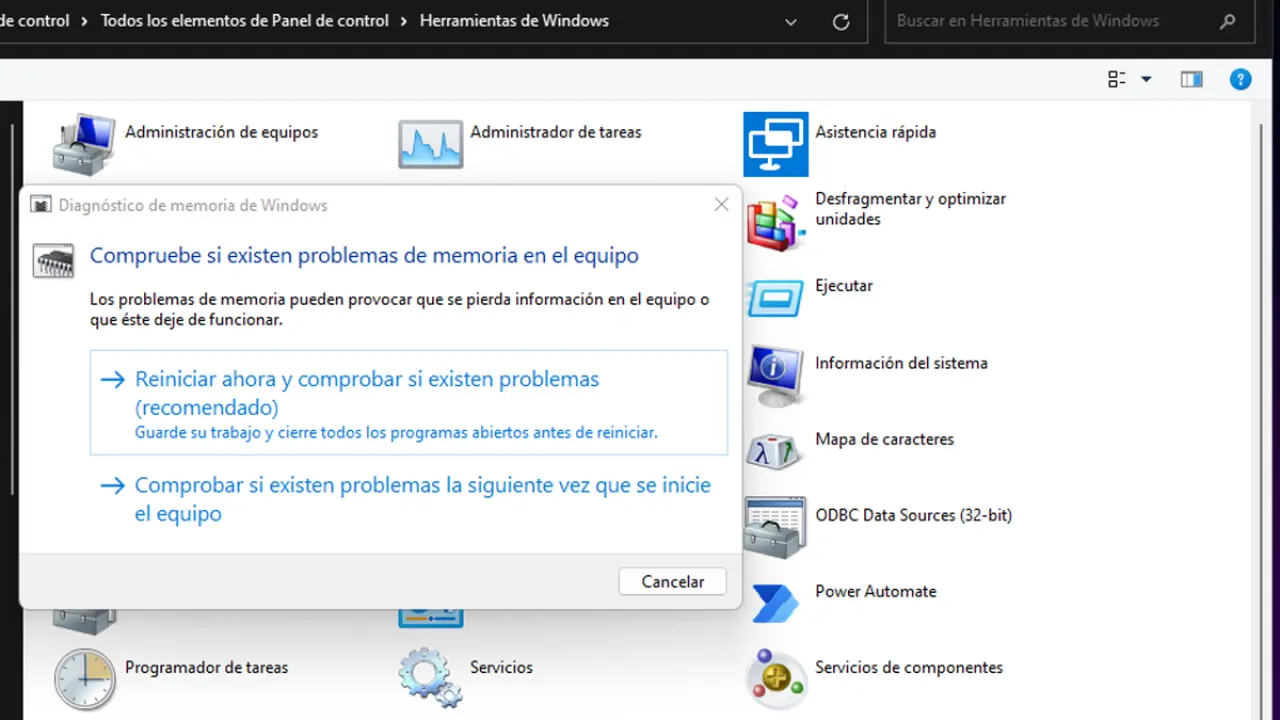
Task: Open Desfragmentar y optimizar unidades icon
Action: [x=775, y=221]
